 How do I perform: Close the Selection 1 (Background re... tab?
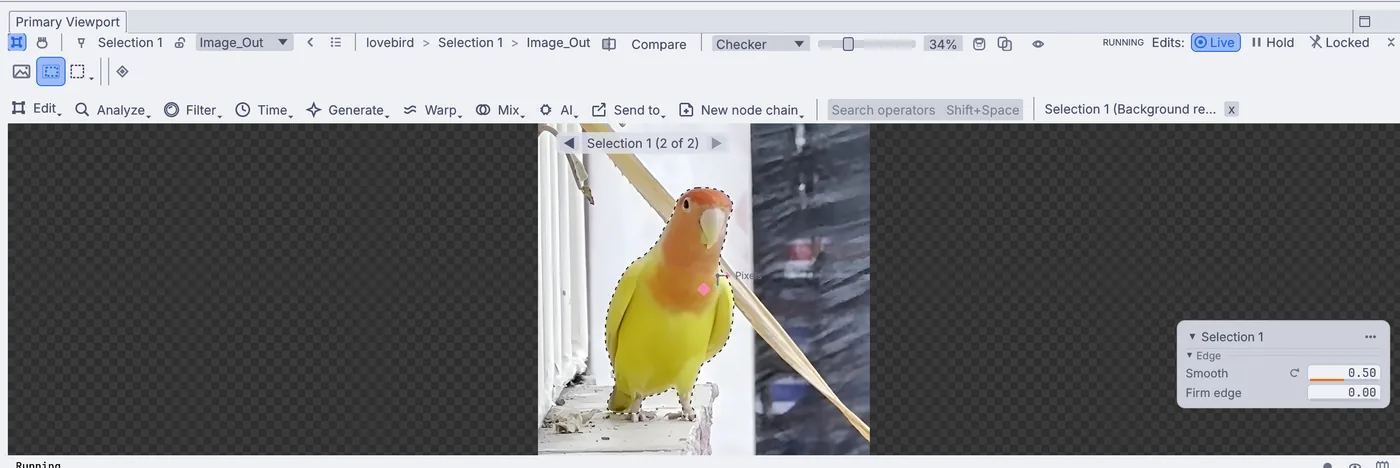[x=1231, y=109]
